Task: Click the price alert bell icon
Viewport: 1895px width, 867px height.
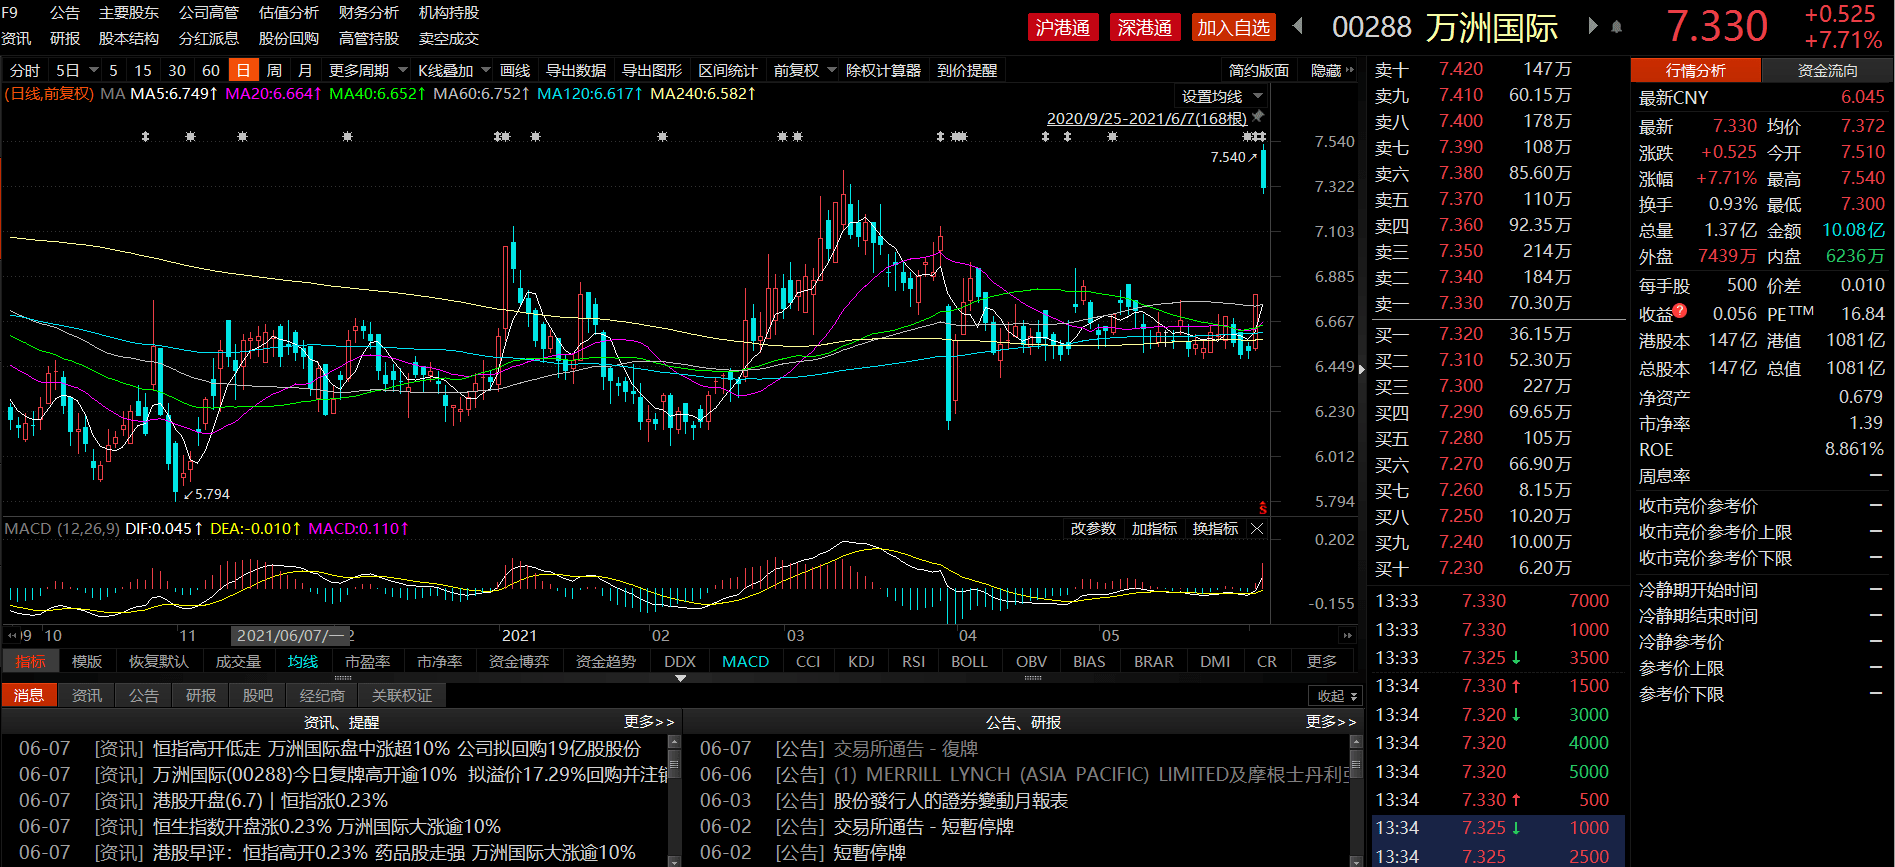Action: 1616,27
